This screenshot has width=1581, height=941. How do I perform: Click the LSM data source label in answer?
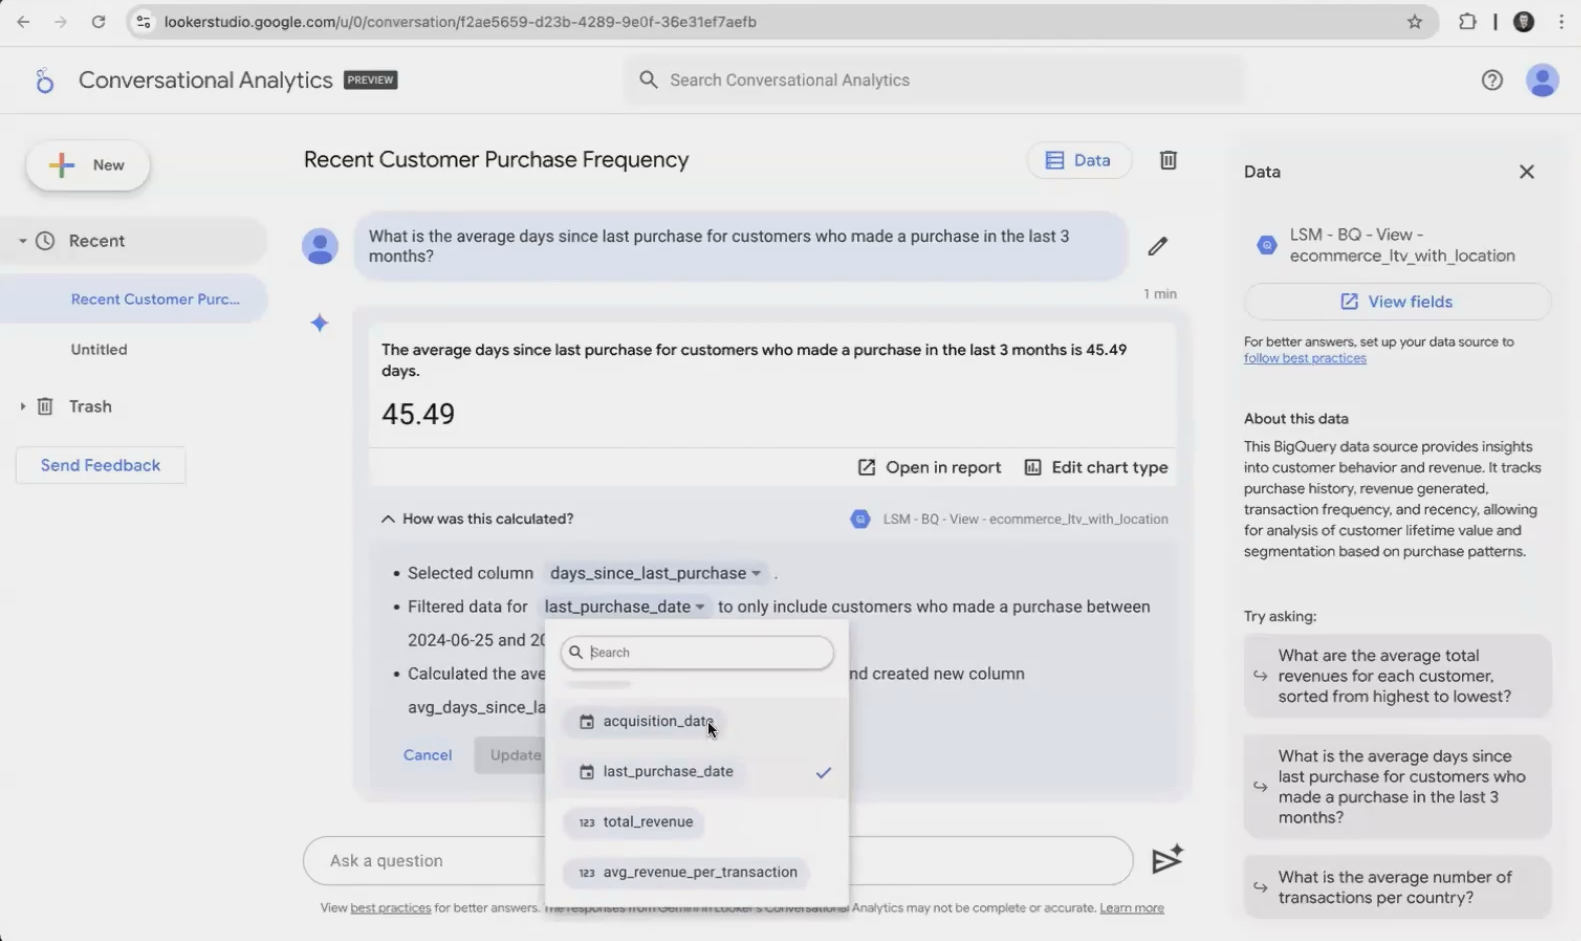(1009, 519)
